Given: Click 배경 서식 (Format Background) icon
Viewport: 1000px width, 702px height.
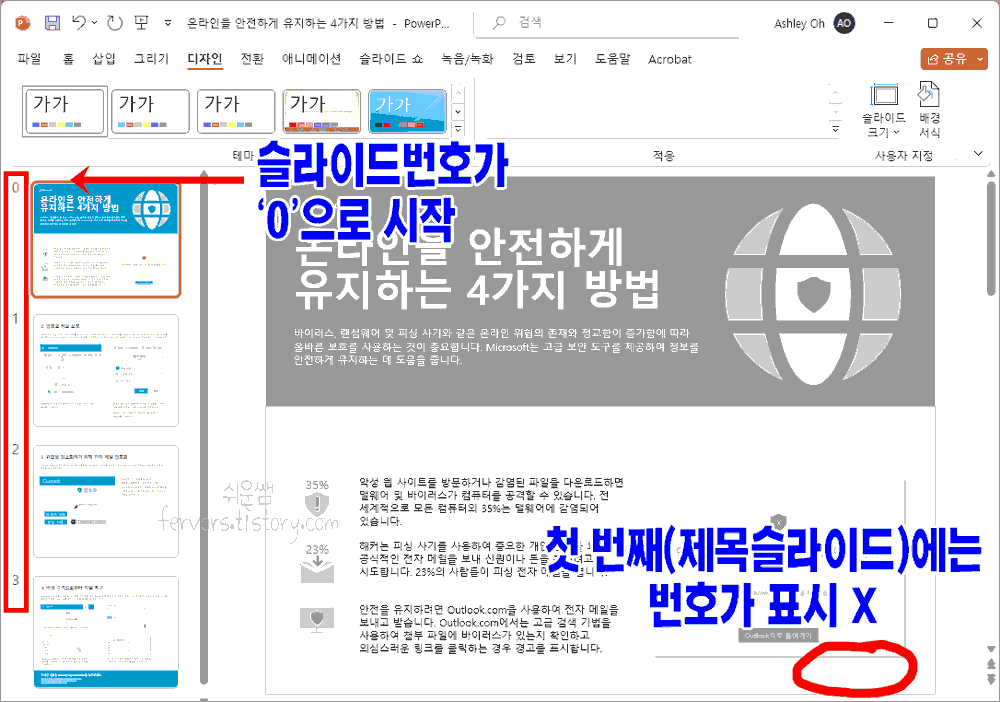Looking at the screenshot, I should [x=929, y=108].
